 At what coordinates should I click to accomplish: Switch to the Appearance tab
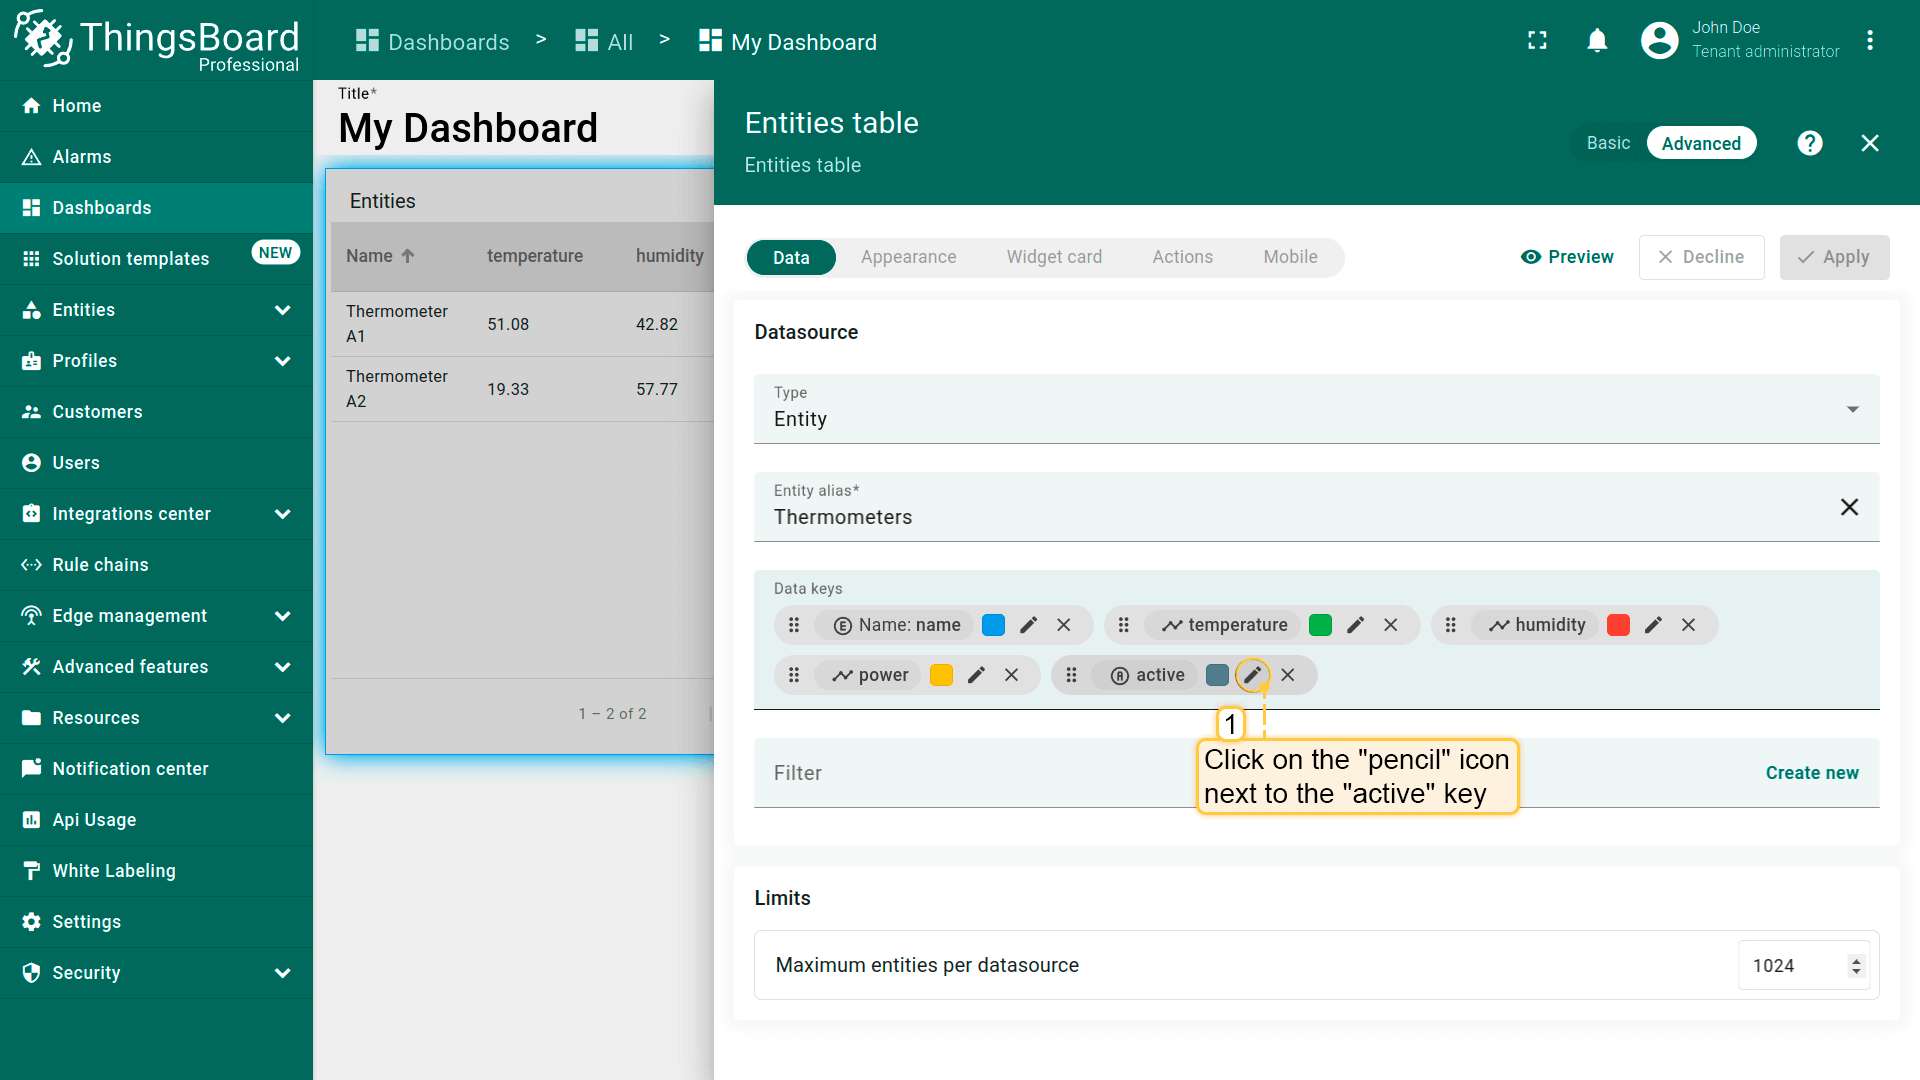pos(908,257)
